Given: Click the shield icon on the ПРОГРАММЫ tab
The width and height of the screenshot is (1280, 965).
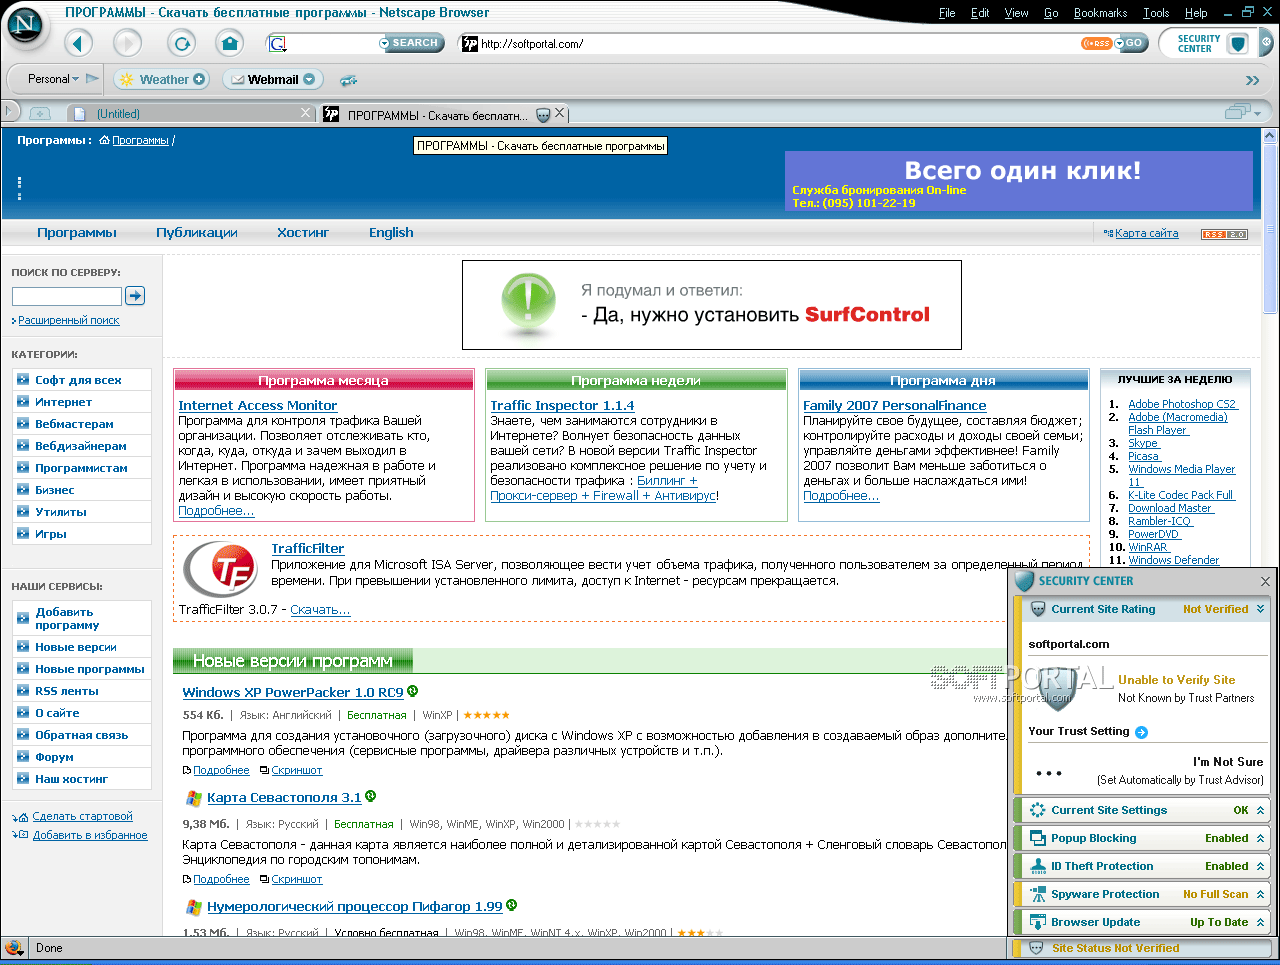Looking at the screenshot, I should [x=543, y=115].
